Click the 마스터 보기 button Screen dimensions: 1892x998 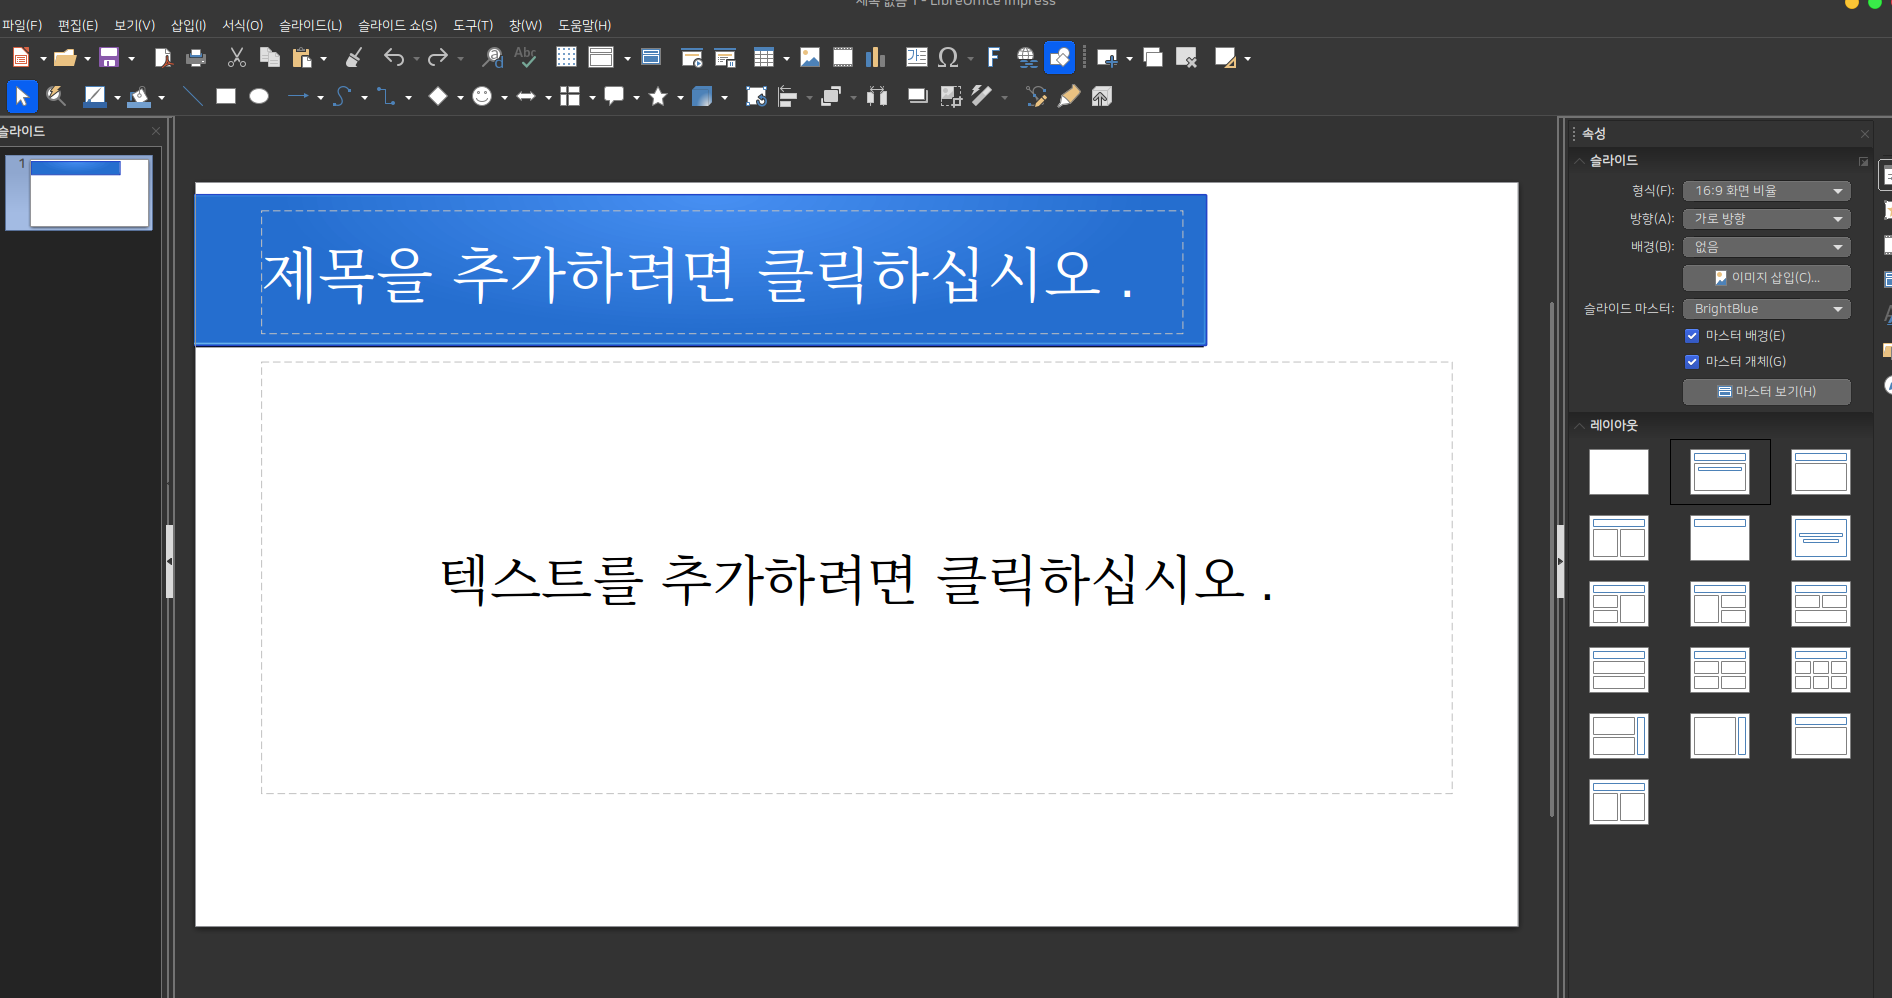pyautogui.click(x=1766, y=392)
